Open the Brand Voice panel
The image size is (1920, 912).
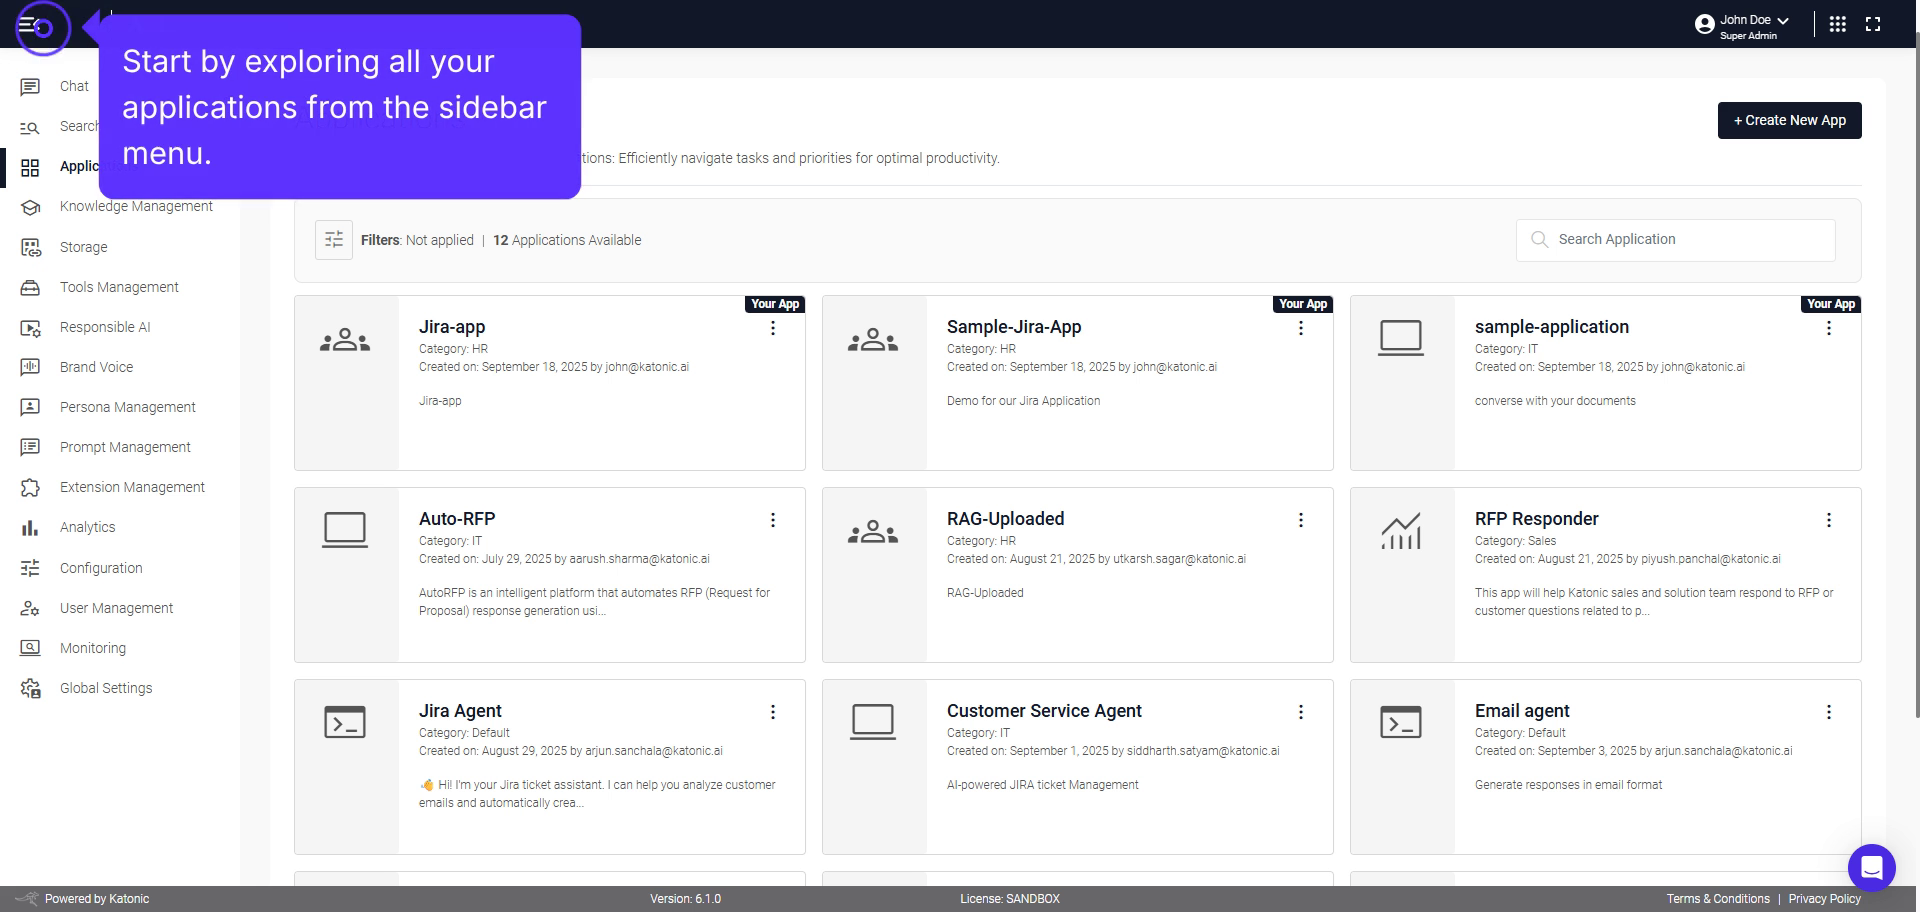pos(96,367)
